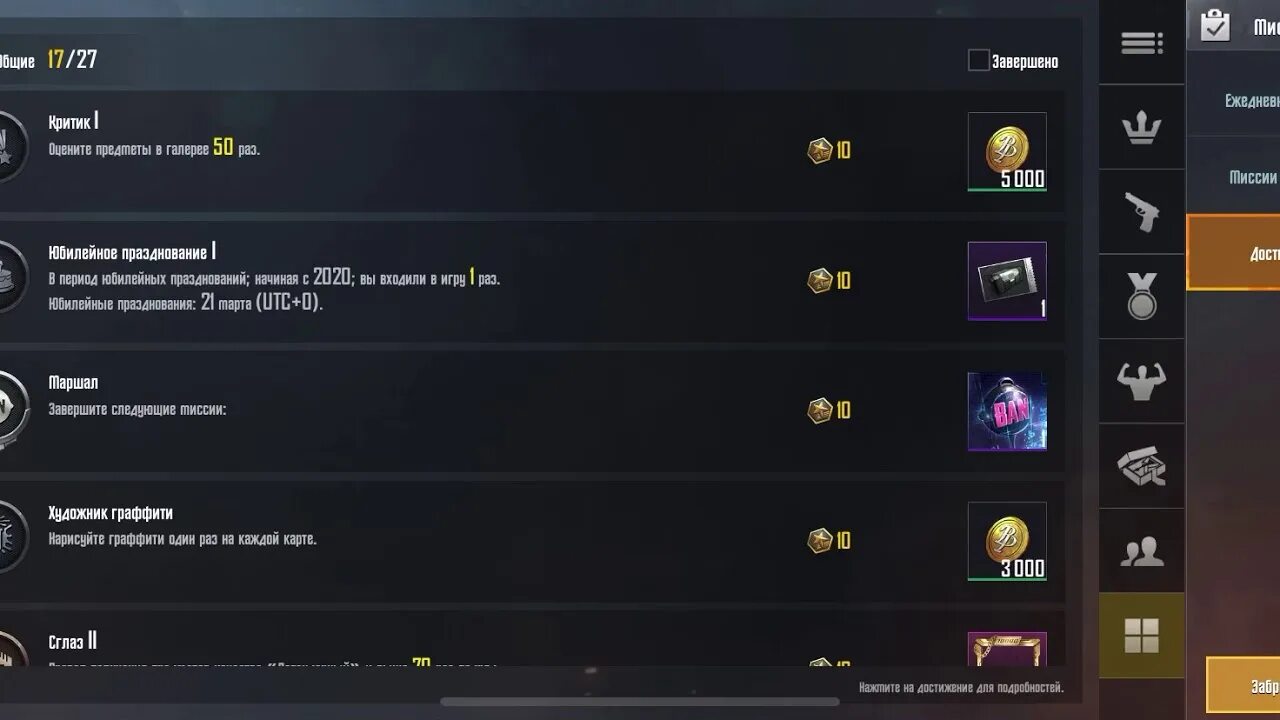Toggle the Завершено checkbox

point(978,61)
